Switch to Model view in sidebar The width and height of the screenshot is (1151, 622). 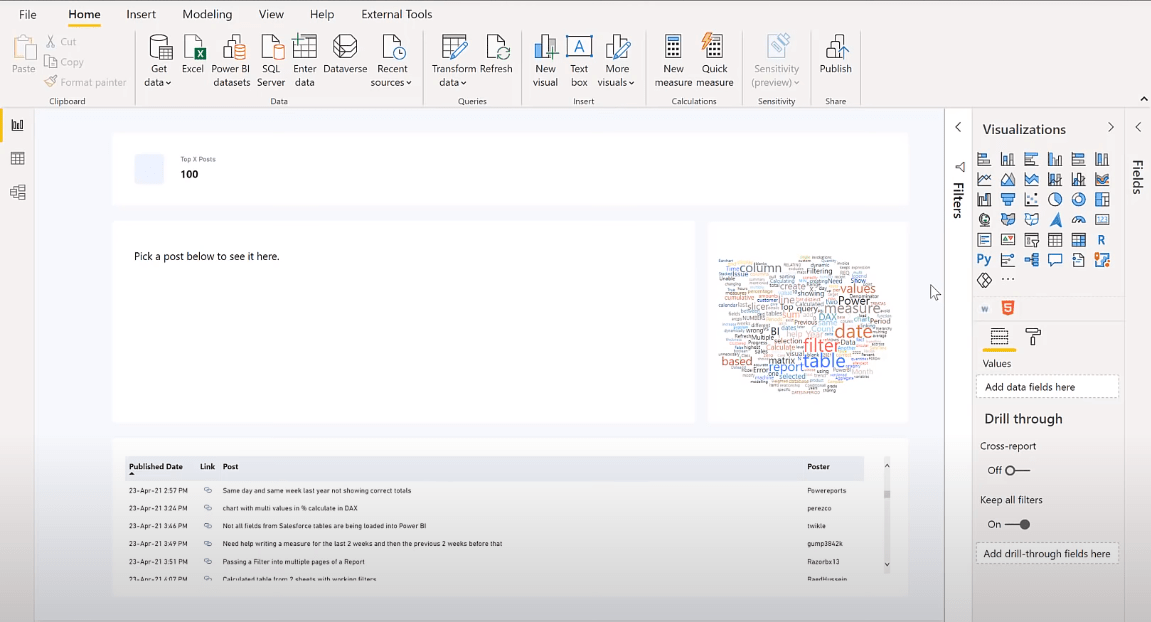coord(18,192)
